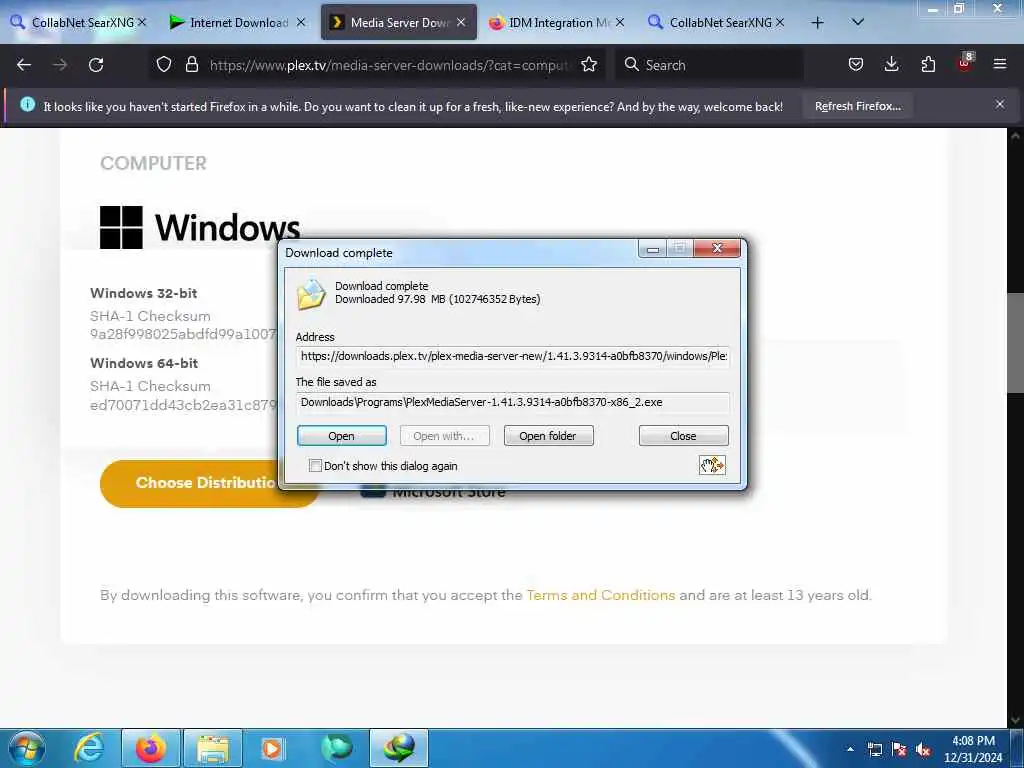This screenshot has height=768, width=1024.
Task: Open the clock showing 4:08 PM
Action: (973, 749)
